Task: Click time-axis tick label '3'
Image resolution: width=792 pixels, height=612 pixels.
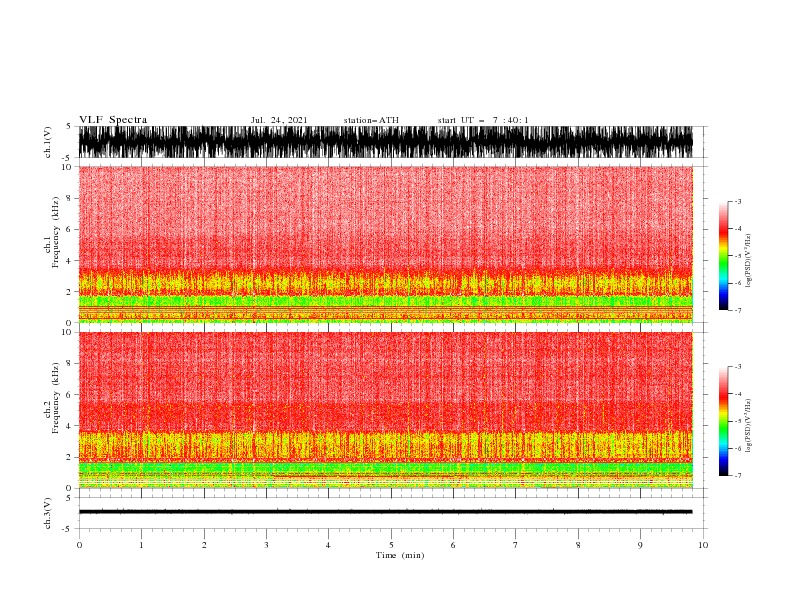Action: 266,545
